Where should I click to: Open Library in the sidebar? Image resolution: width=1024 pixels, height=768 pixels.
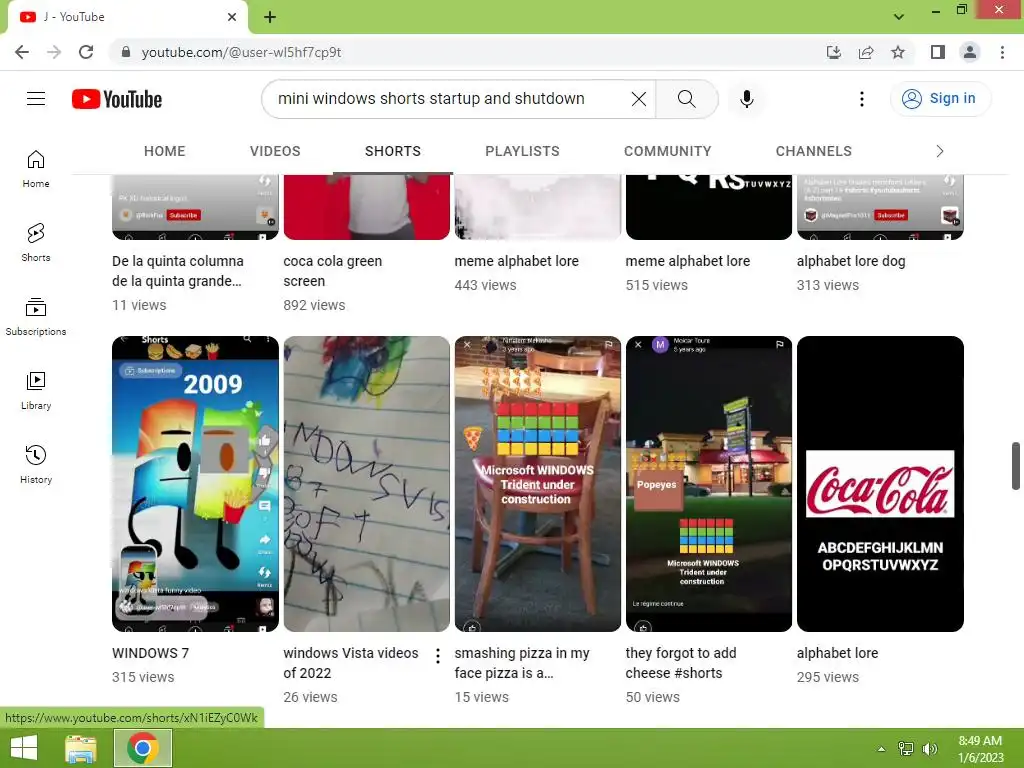click(36, 391)
